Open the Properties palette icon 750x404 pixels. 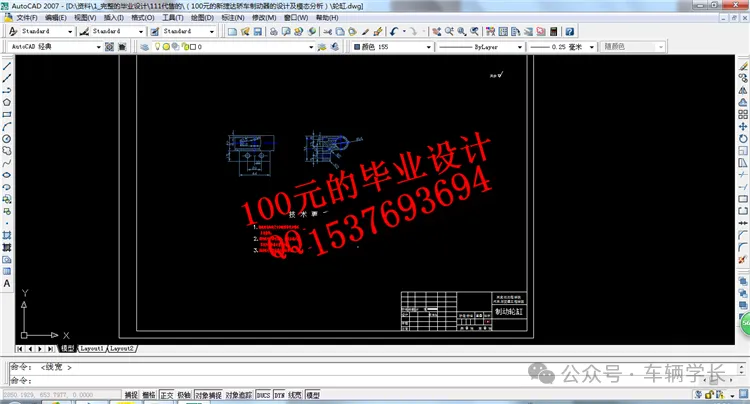490,32
